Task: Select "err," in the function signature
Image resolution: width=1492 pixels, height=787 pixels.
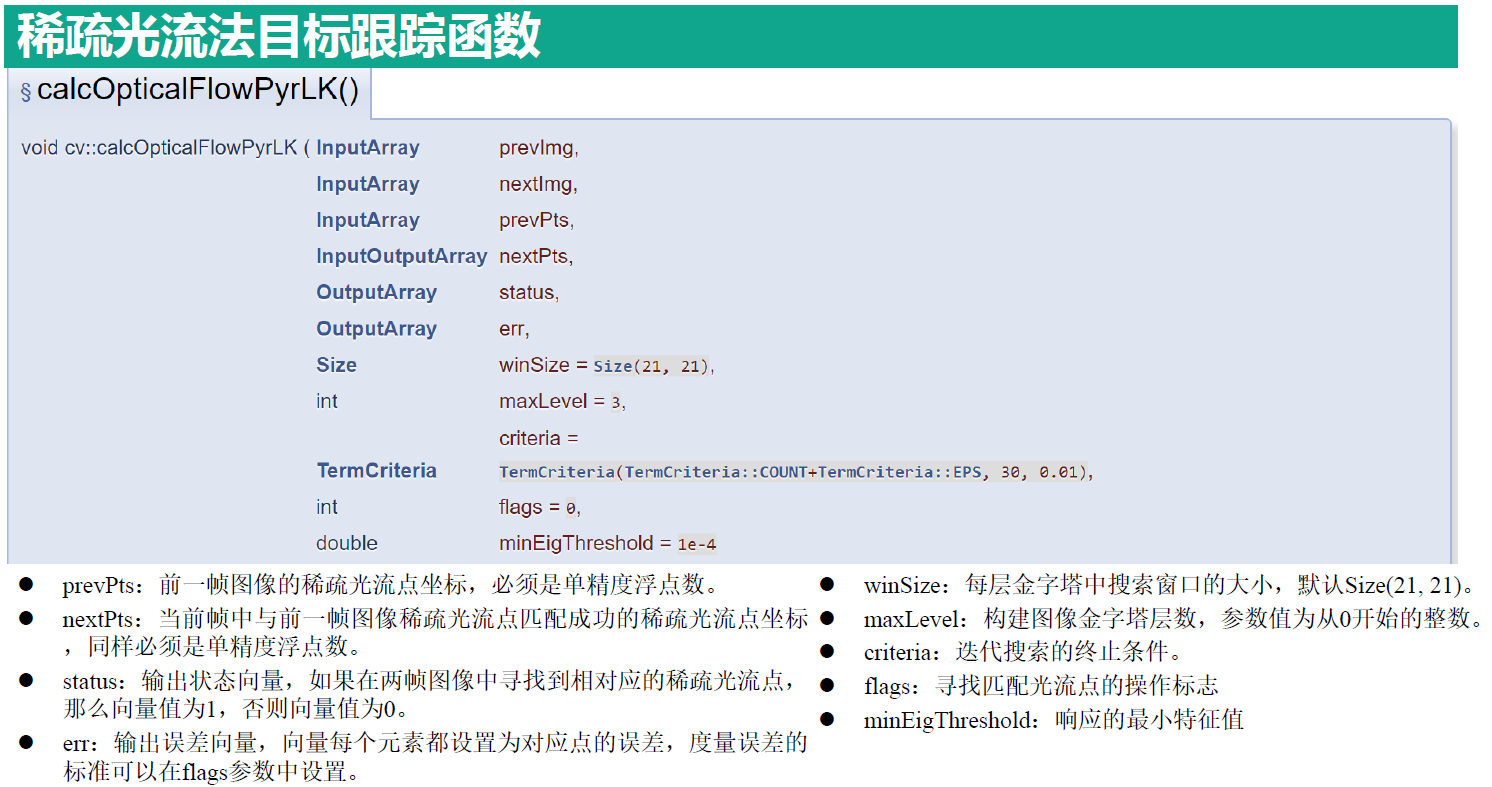Action: pyautogui.click(x=514, y=328)
